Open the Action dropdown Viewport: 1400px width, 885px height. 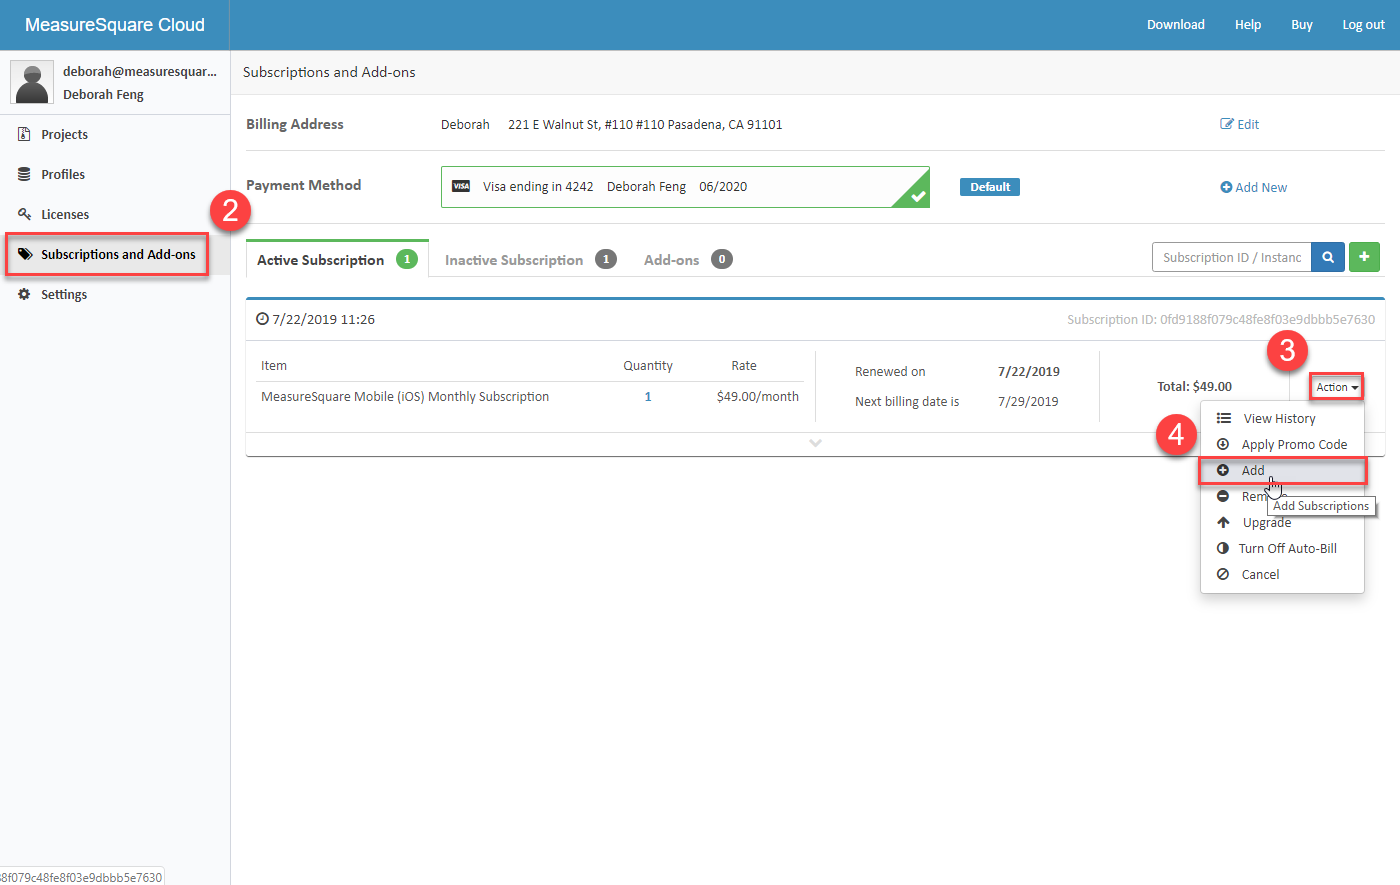[1337, 387]
